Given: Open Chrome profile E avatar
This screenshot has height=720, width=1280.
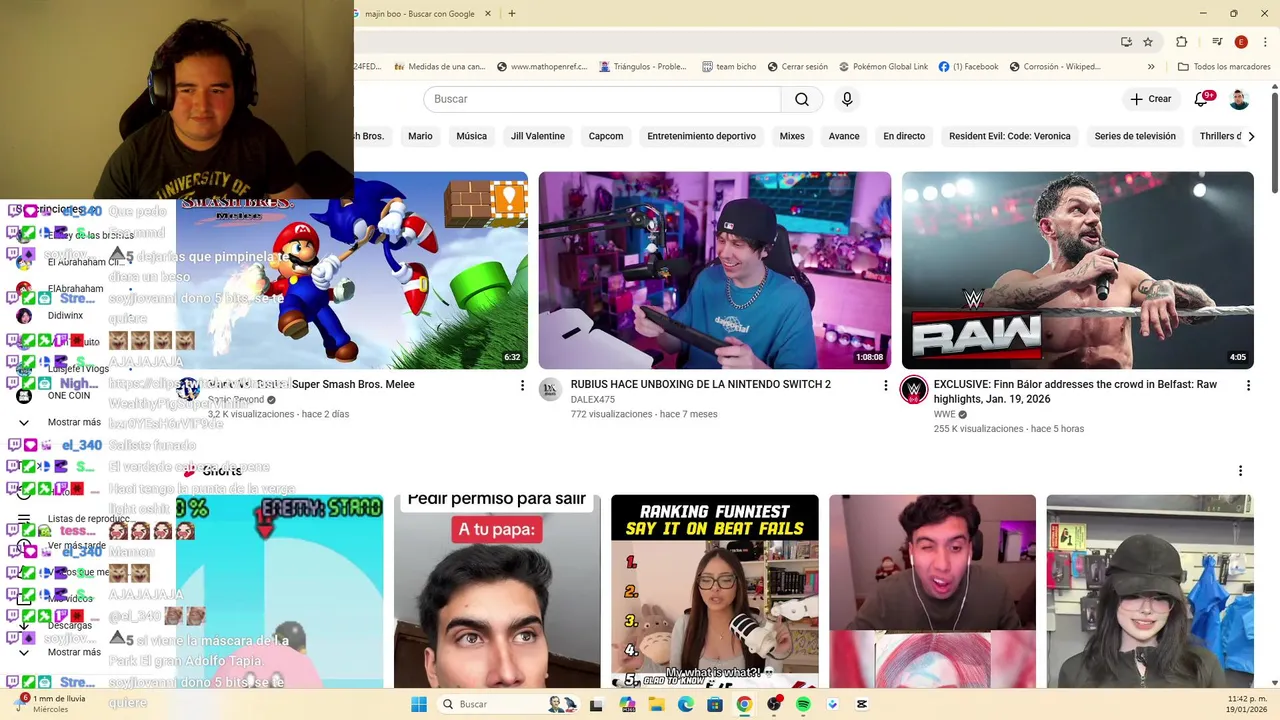Looking at the screenshot, I should pyautogui.click(x=1241, y=42).
